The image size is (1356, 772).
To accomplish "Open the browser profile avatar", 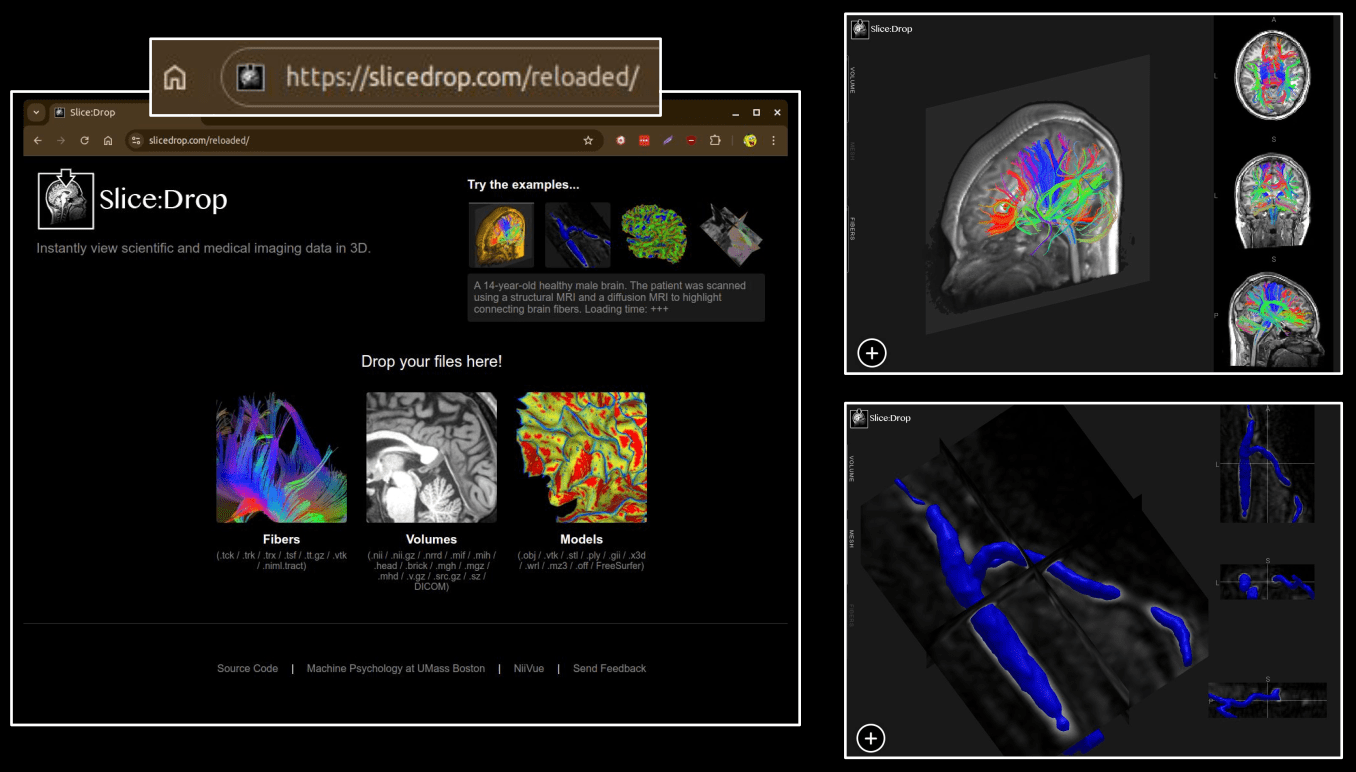I will pos(750,141).
